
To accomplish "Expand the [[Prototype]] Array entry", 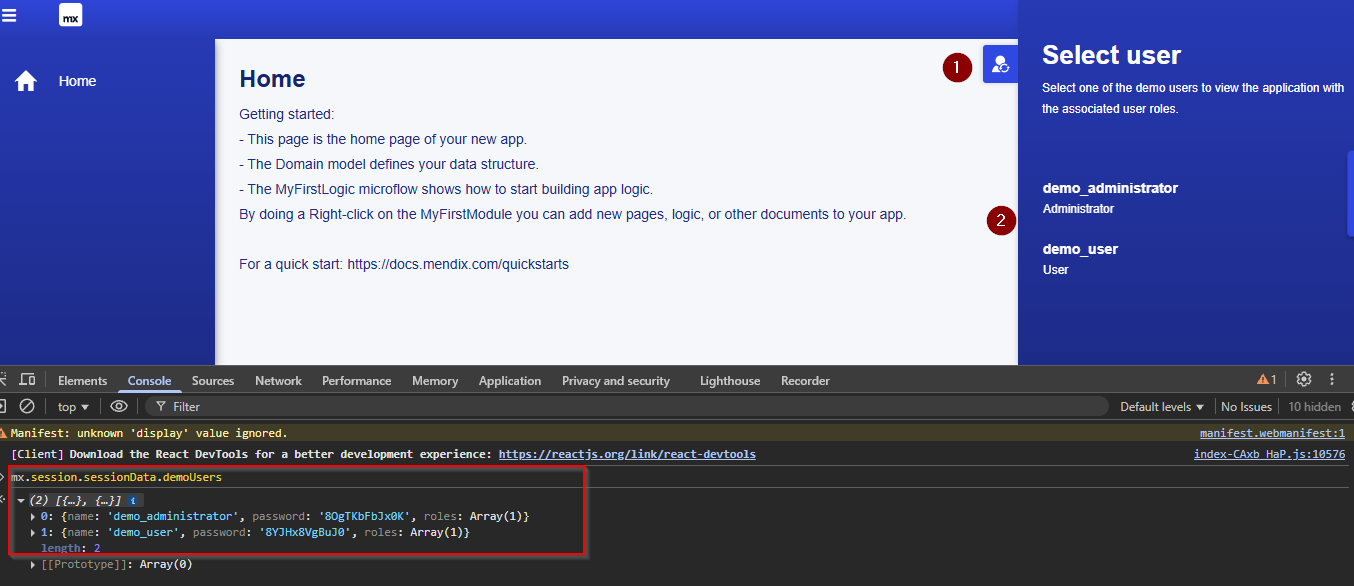I will click(33, 564).
